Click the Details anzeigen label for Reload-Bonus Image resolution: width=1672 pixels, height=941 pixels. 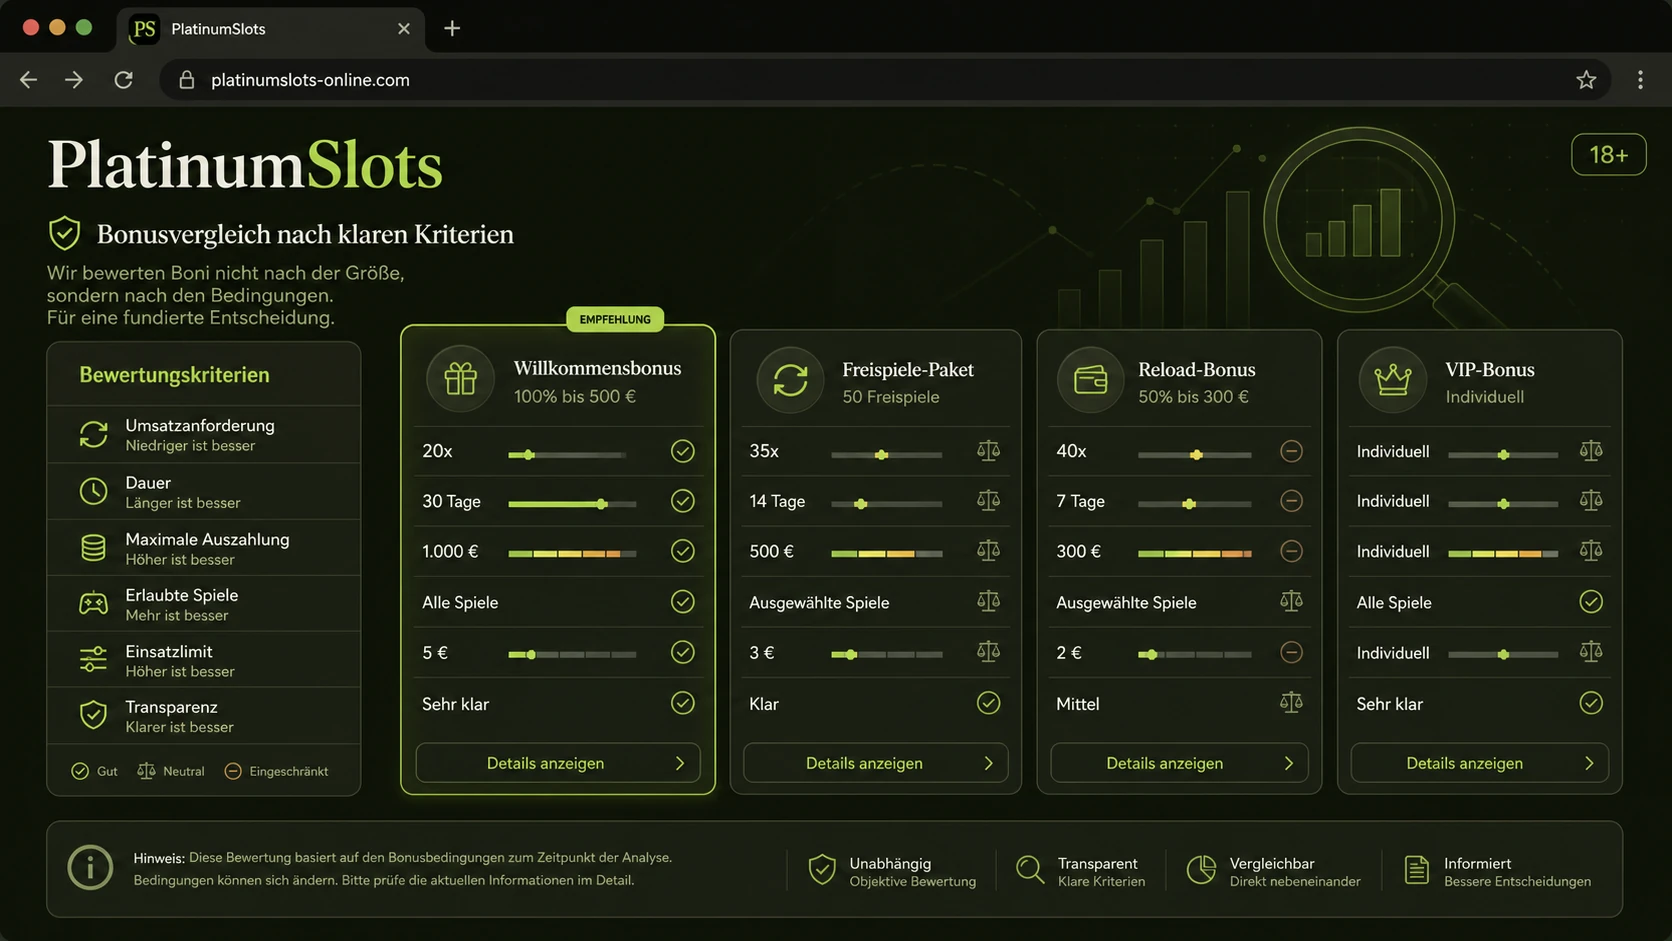[x=1164, y=763]
